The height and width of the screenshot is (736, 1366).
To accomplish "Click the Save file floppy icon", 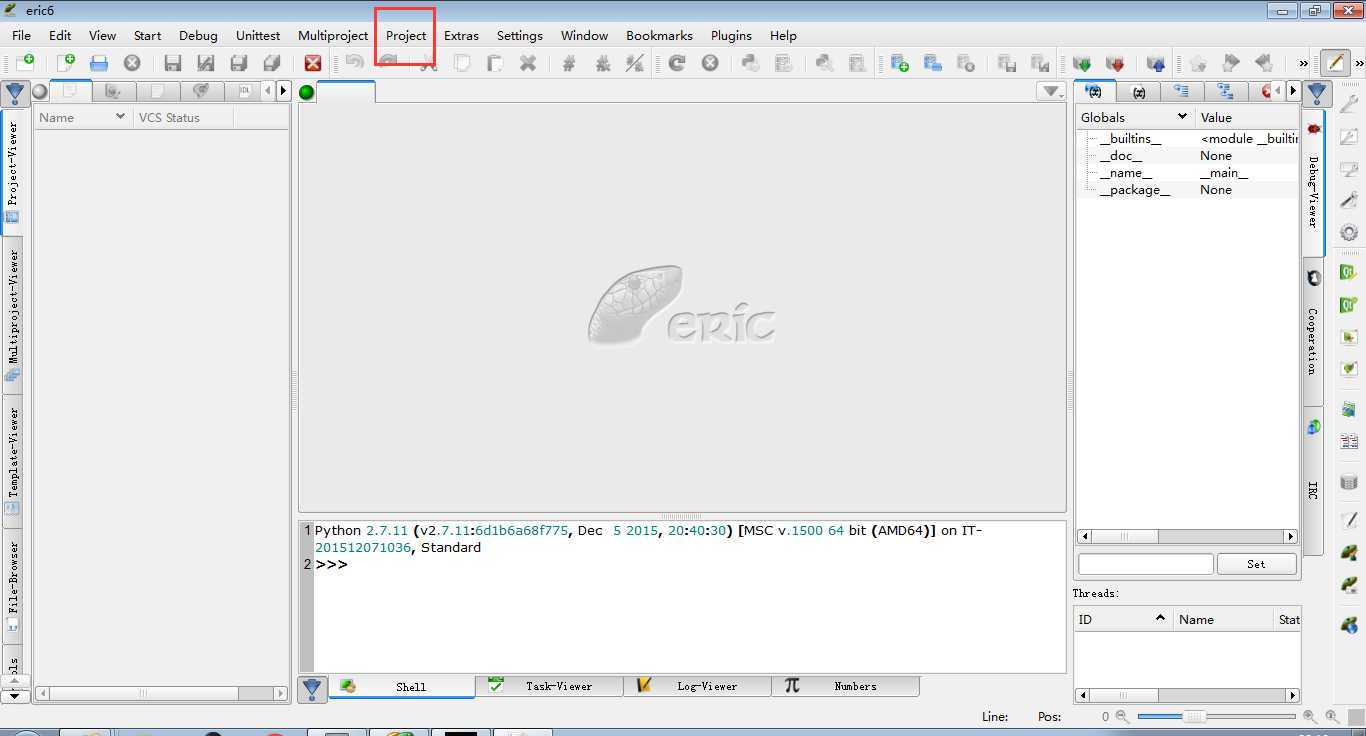I will [x=173, y=63].
